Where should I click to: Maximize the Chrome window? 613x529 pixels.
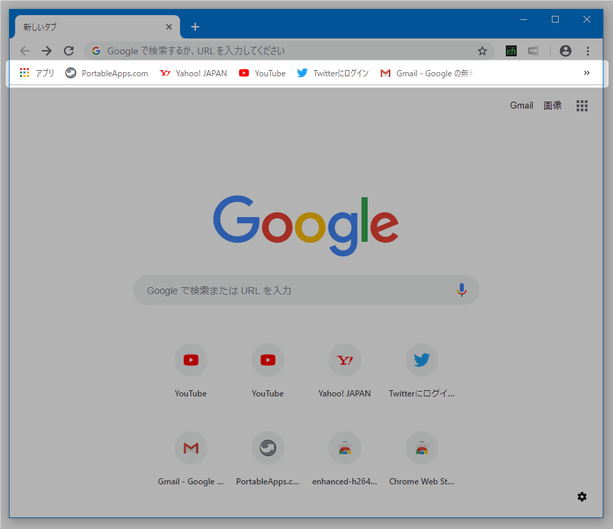click(x=555, y=19)
